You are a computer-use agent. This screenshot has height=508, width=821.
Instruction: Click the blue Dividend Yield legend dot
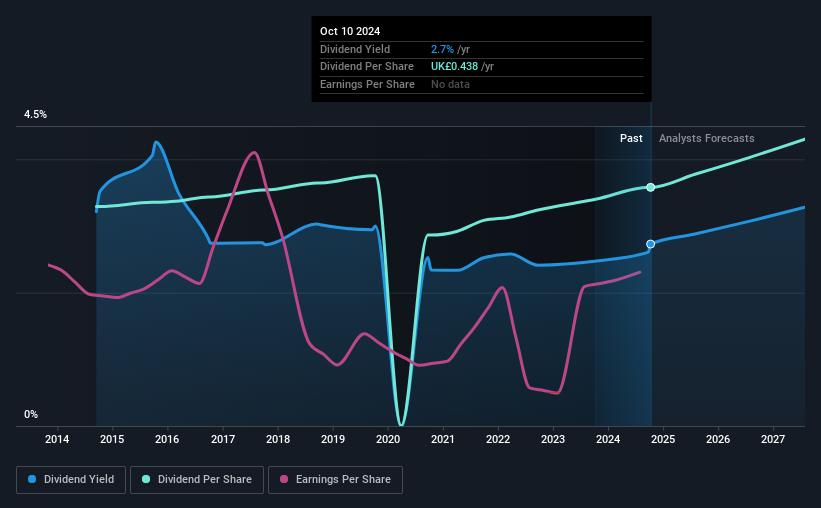[x=32, y=479]
